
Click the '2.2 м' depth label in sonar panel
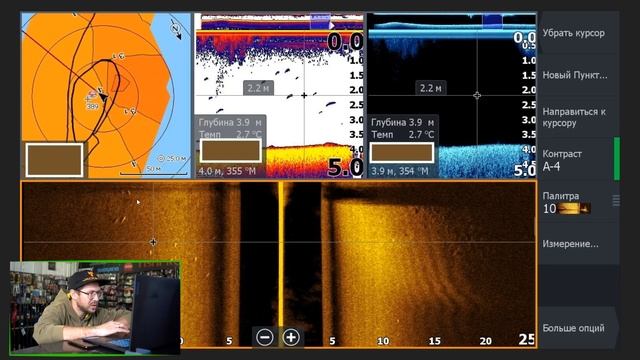click(x=258, y=88)
